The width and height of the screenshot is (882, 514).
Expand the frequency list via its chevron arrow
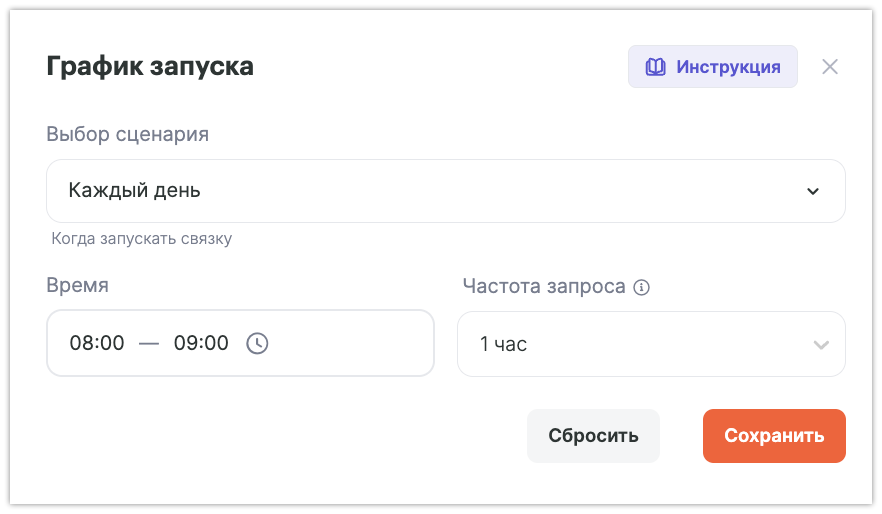821,345
